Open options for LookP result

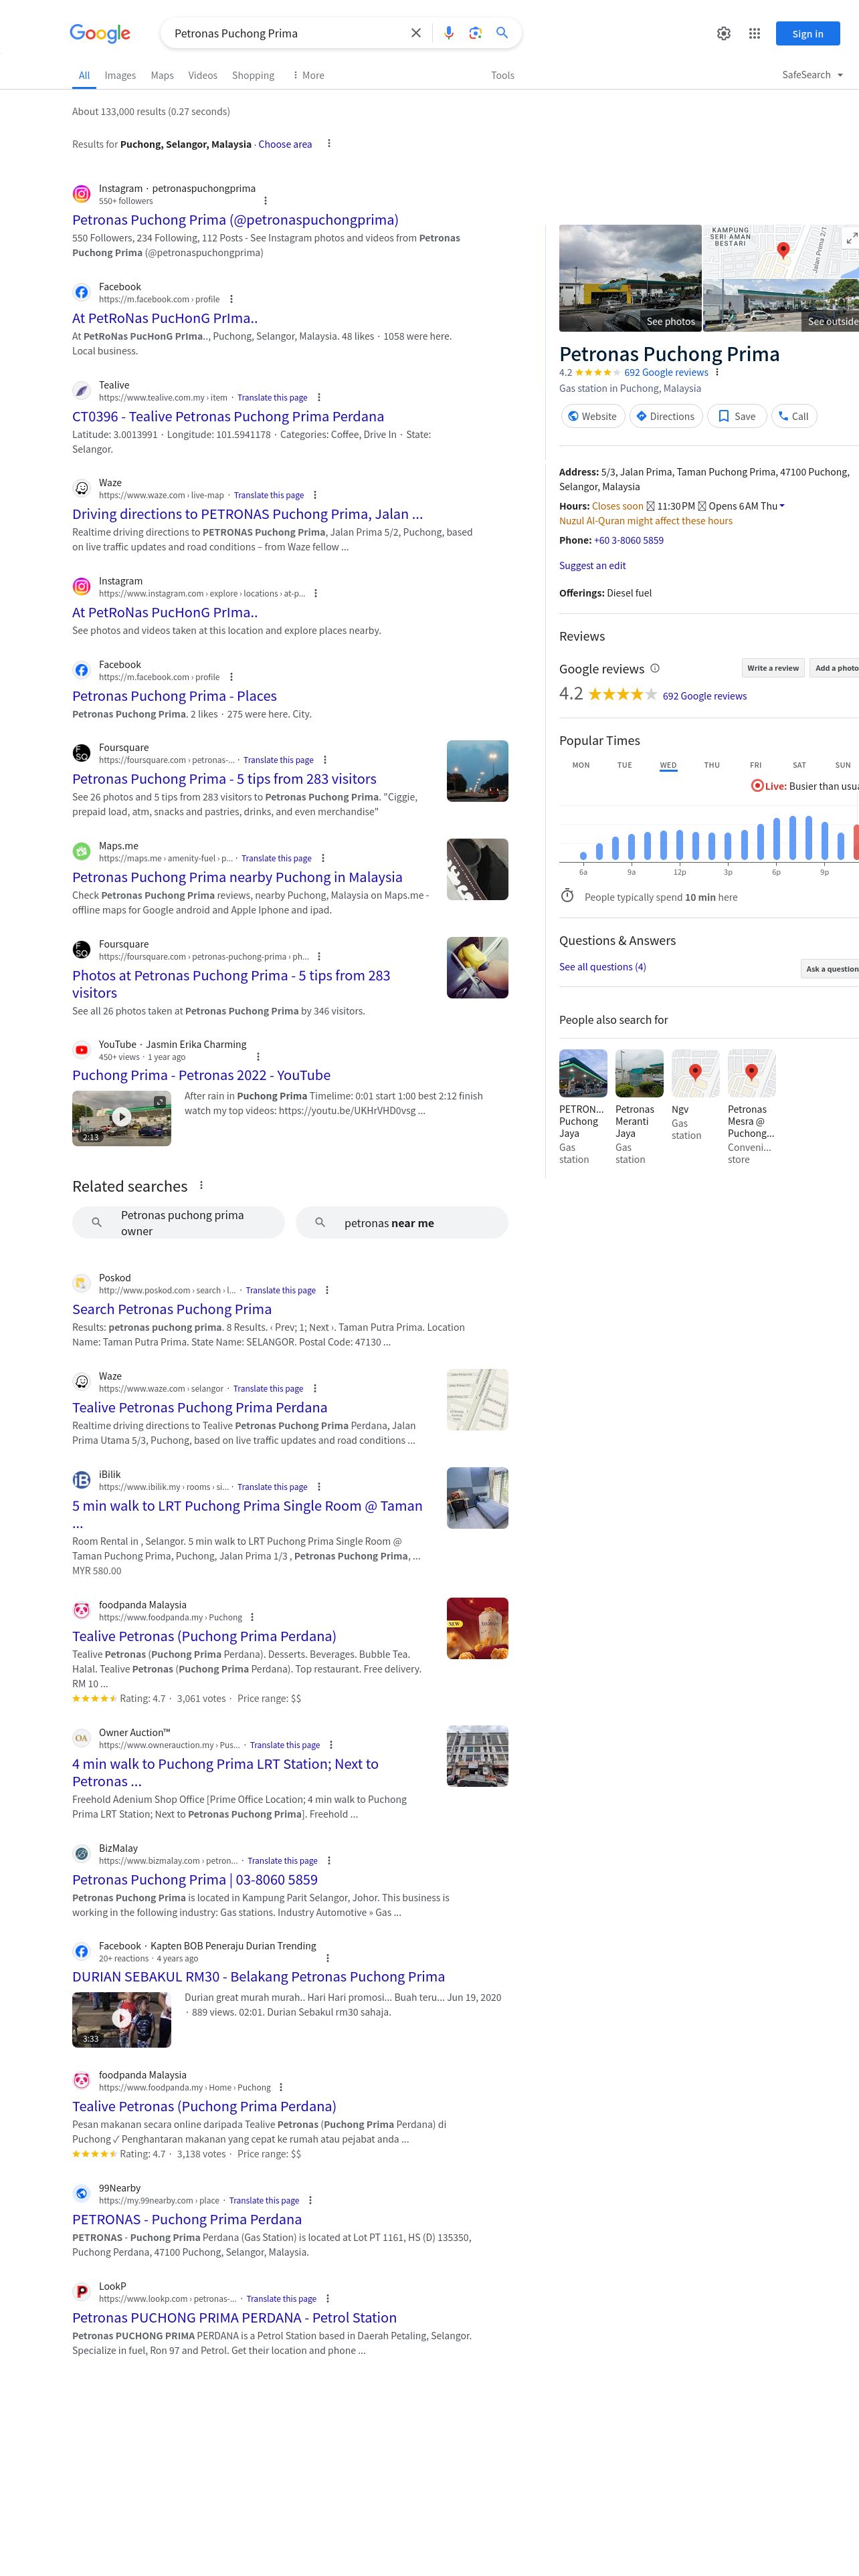pos(328,2299)
